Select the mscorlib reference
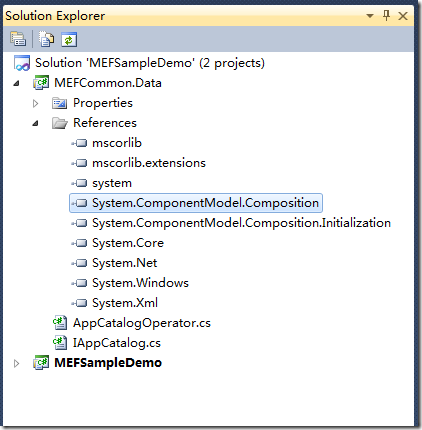422x430 pixels. tap(117, 143)
